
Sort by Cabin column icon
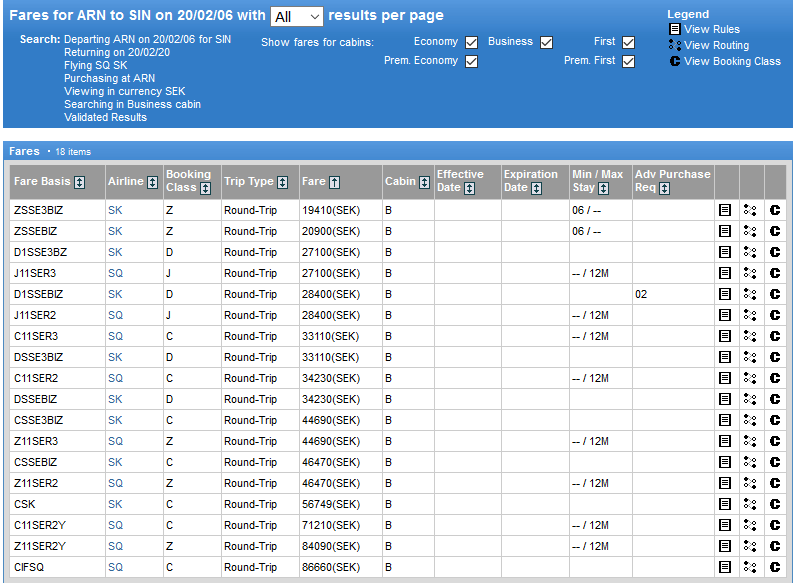[x=425, y=182]
